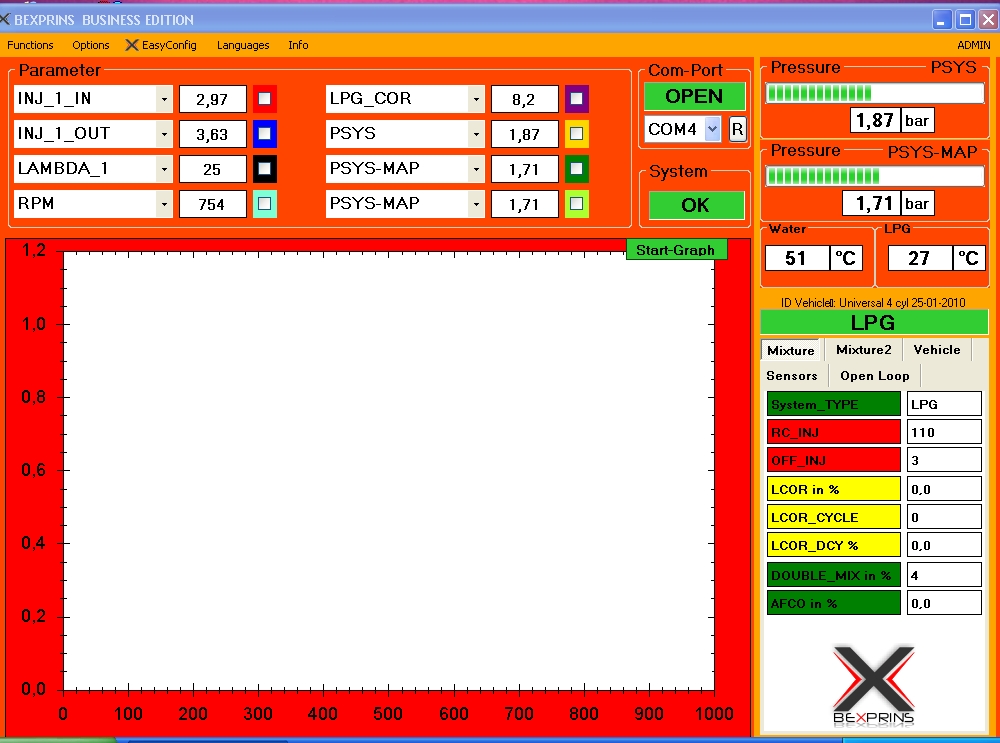Viewport: 1000px width, 743px height.
Task: Expand the LPG_COR parameter dropdown
Action: 476,99
